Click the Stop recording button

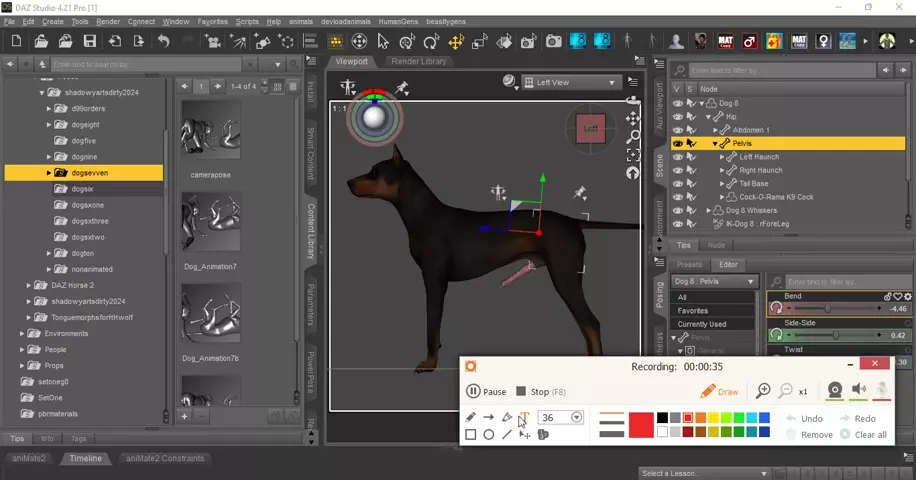pos(541,392)
